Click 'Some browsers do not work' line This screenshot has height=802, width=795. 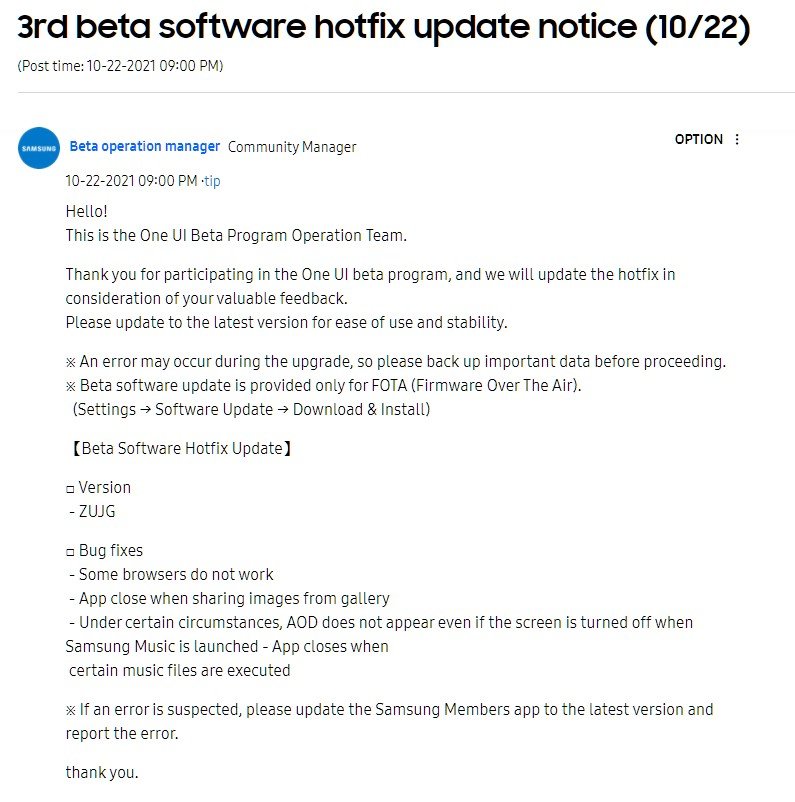coord(171,574)
